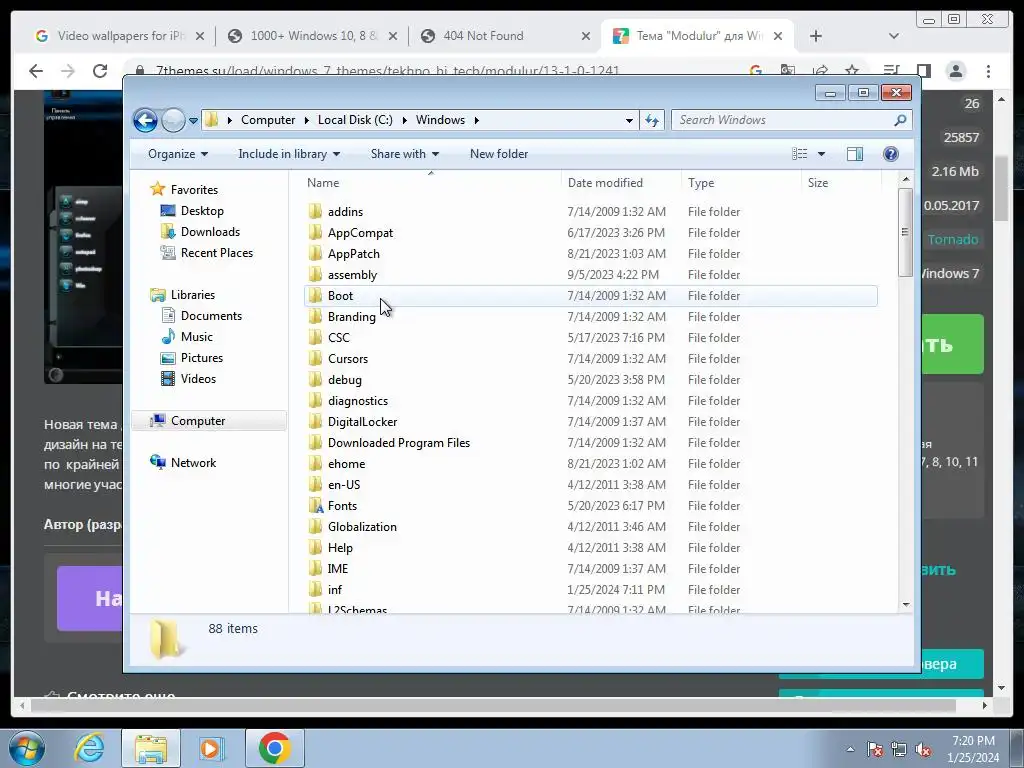The height and width of the screenshot is (768, 1024).
Task: Click the change view icon
Action: [800, 154]
